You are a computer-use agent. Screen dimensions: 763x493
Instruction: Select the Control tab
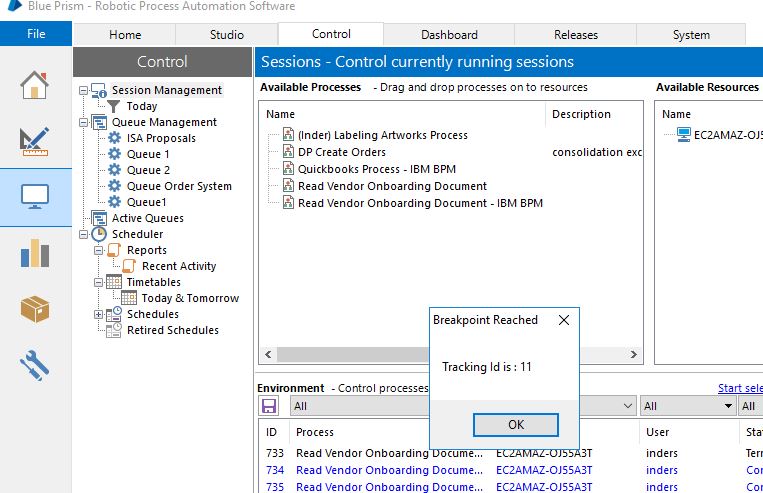click(x=331, y=34)
